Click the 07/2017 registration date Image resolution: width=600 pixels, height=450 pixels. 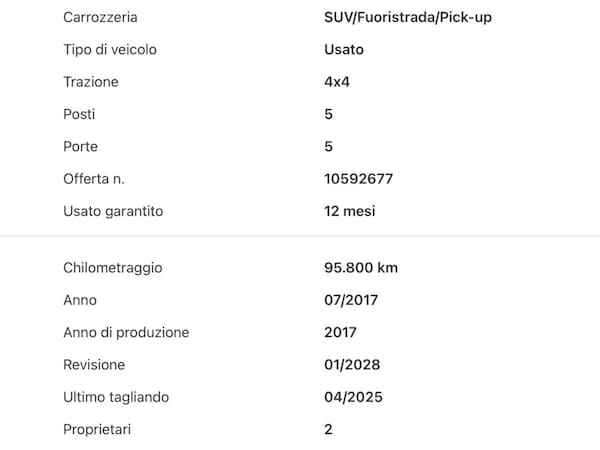(352, 300)
